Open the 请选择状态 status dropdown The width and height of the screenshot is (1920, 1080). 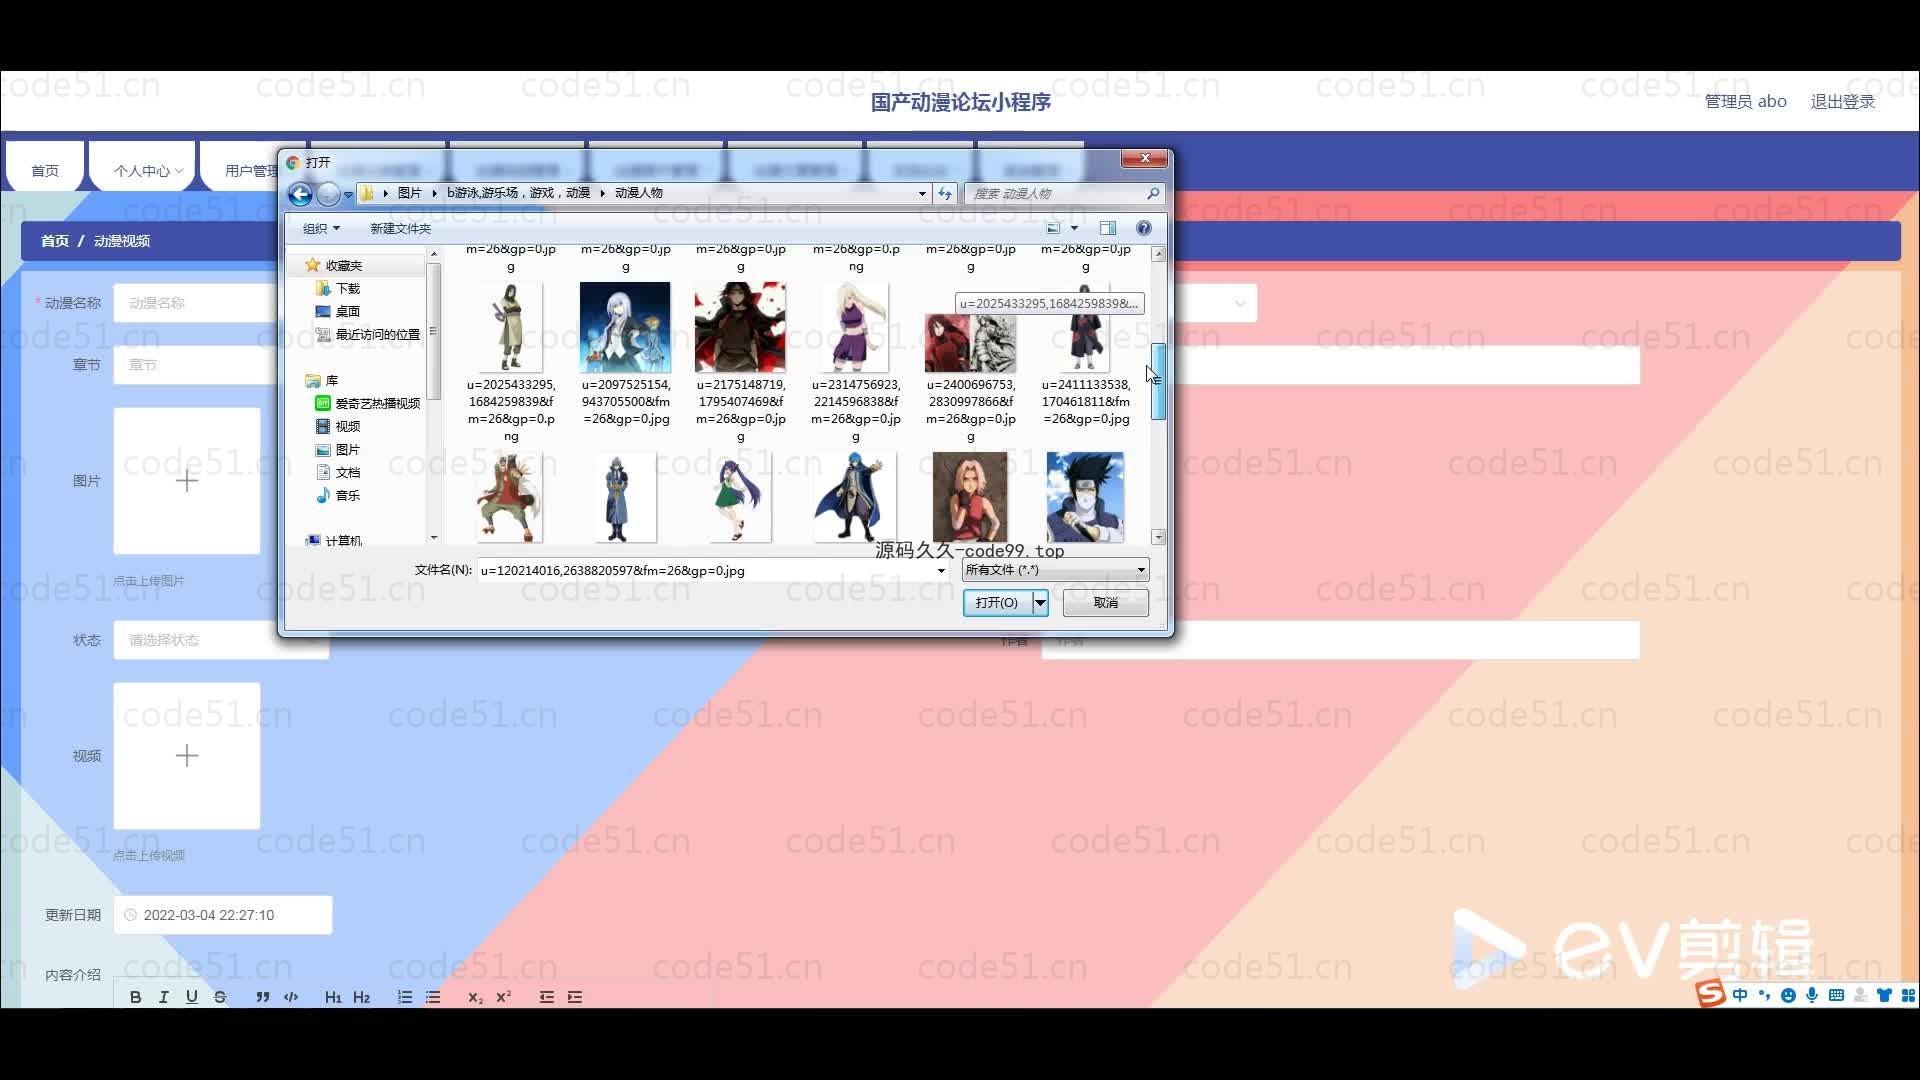[220, 640]
